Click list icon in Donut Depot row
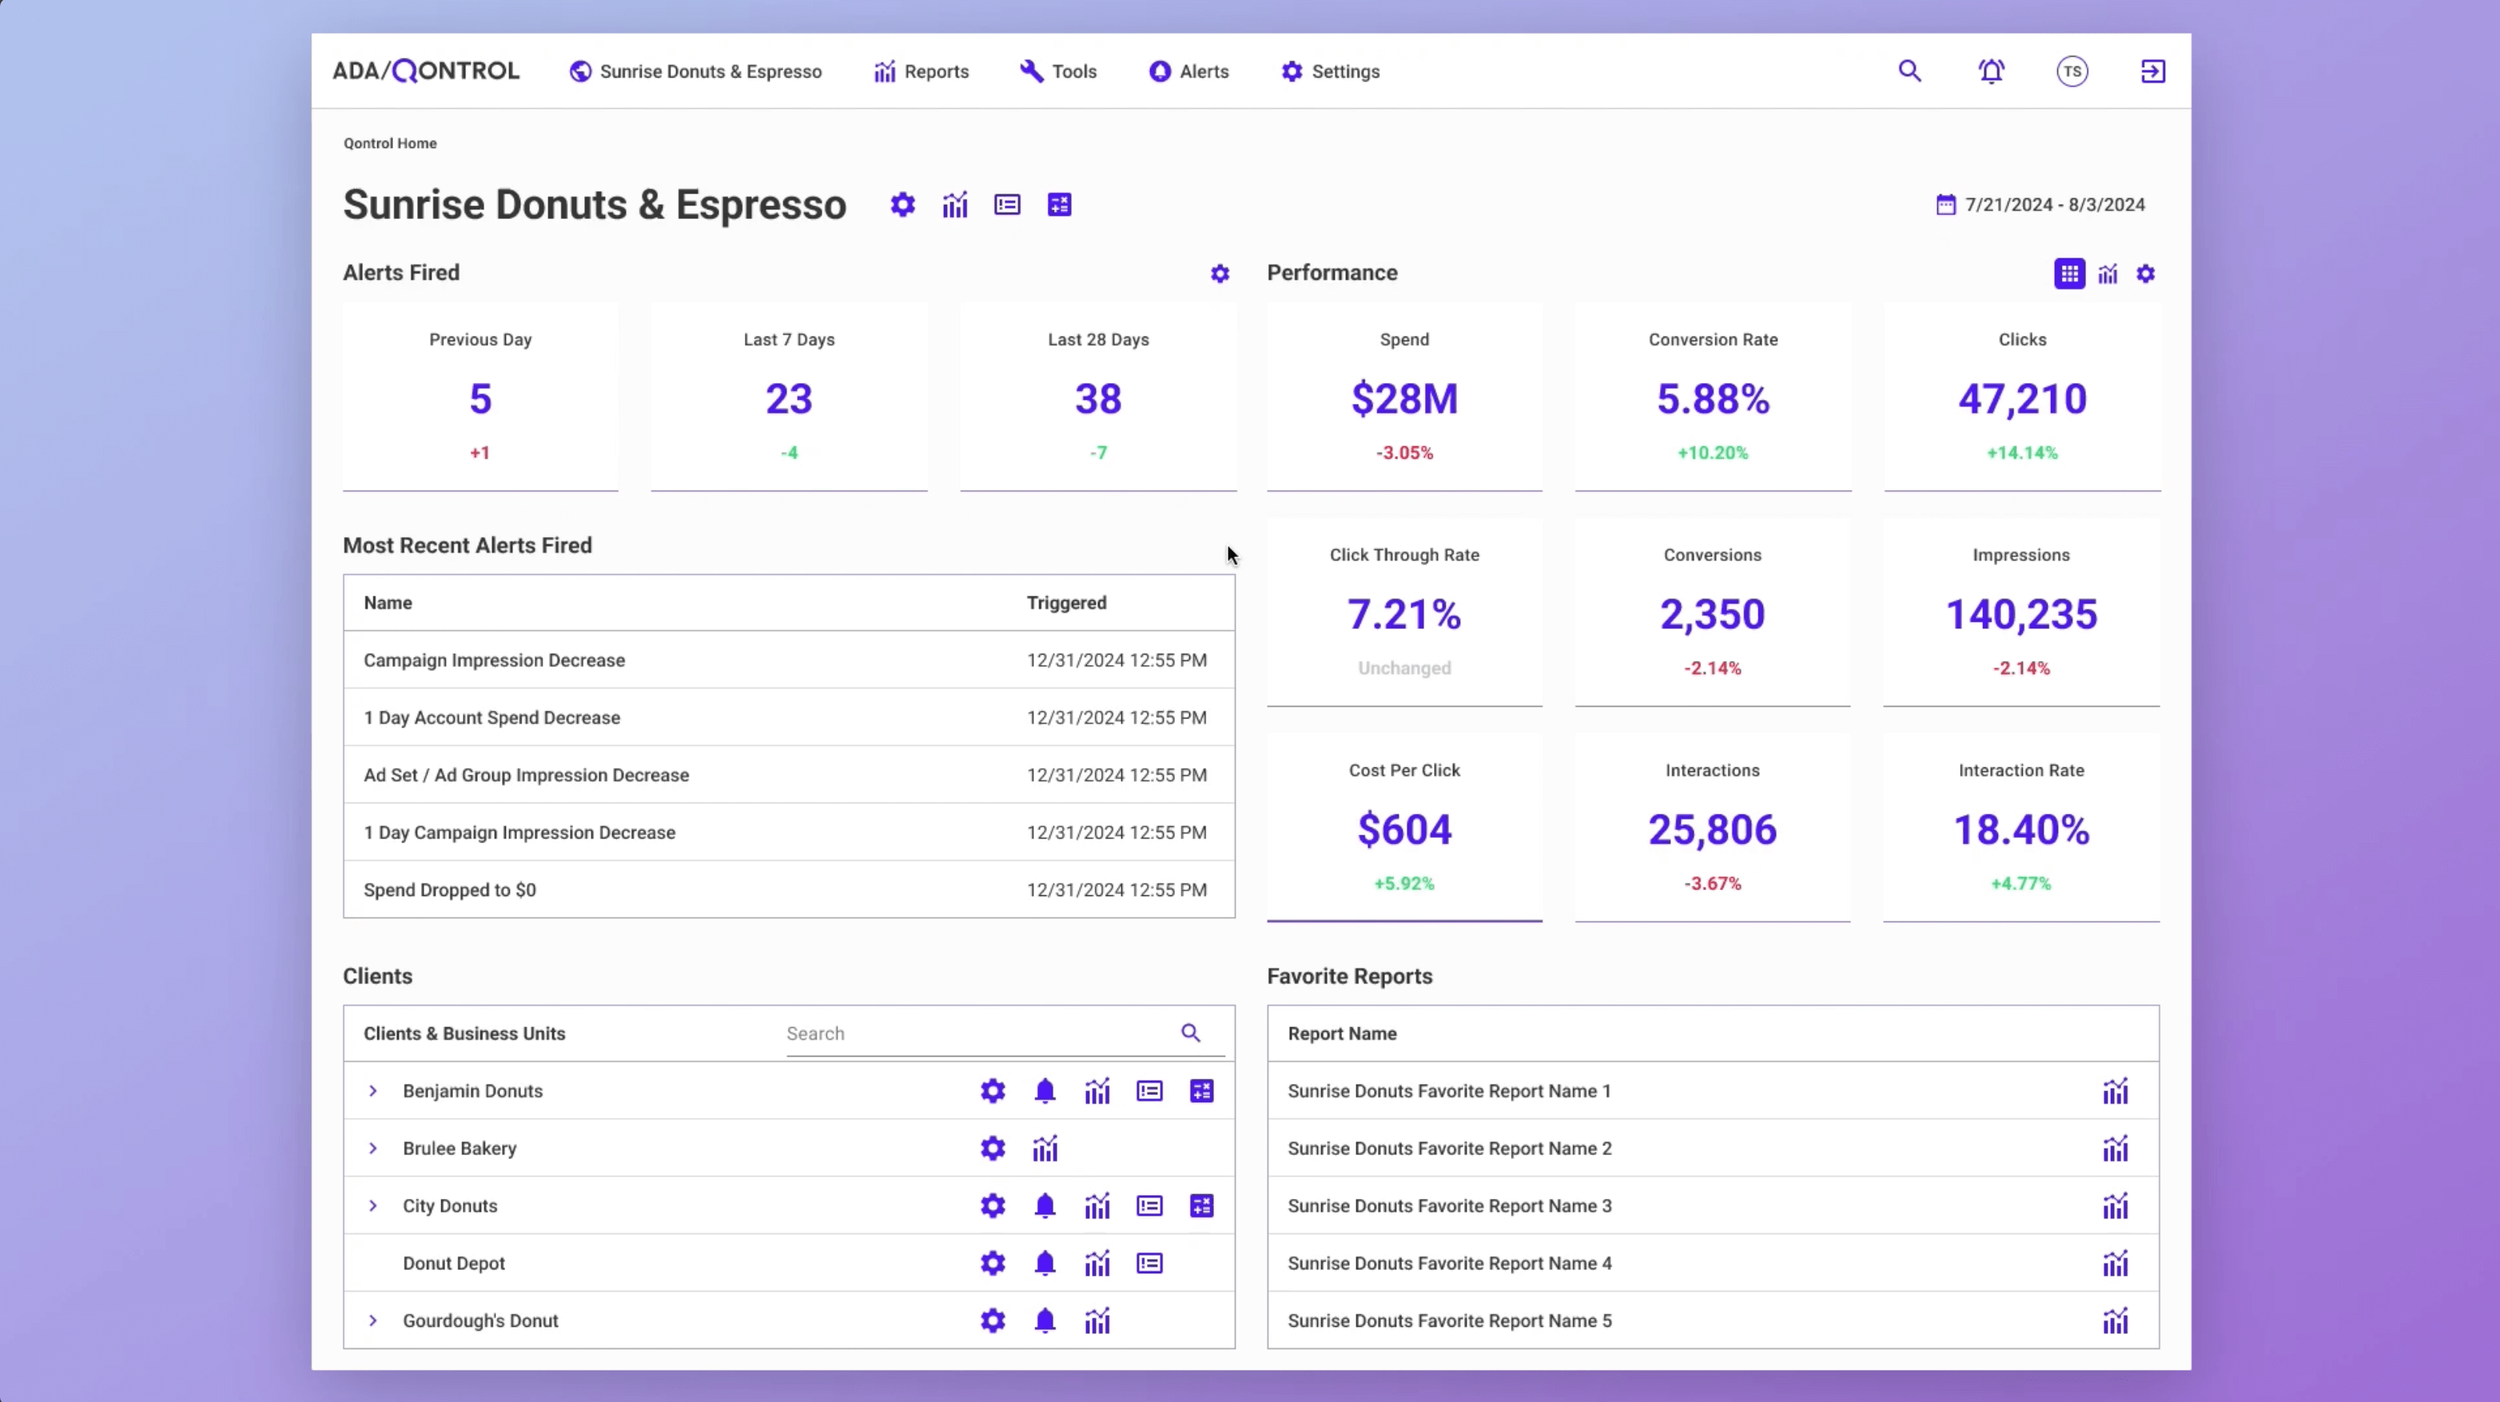Screen dimensions: 2500x1402 click(1149, 1264)
